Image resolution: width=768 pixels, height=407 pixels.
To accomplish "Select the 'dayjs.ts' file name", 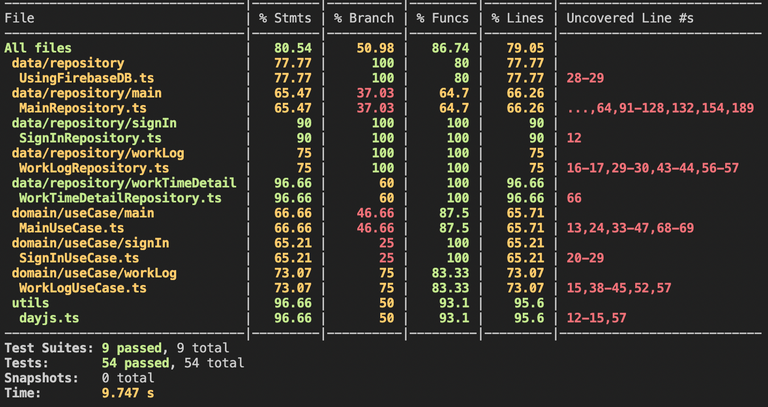I will pyautogui.click(x=49, y=318).
